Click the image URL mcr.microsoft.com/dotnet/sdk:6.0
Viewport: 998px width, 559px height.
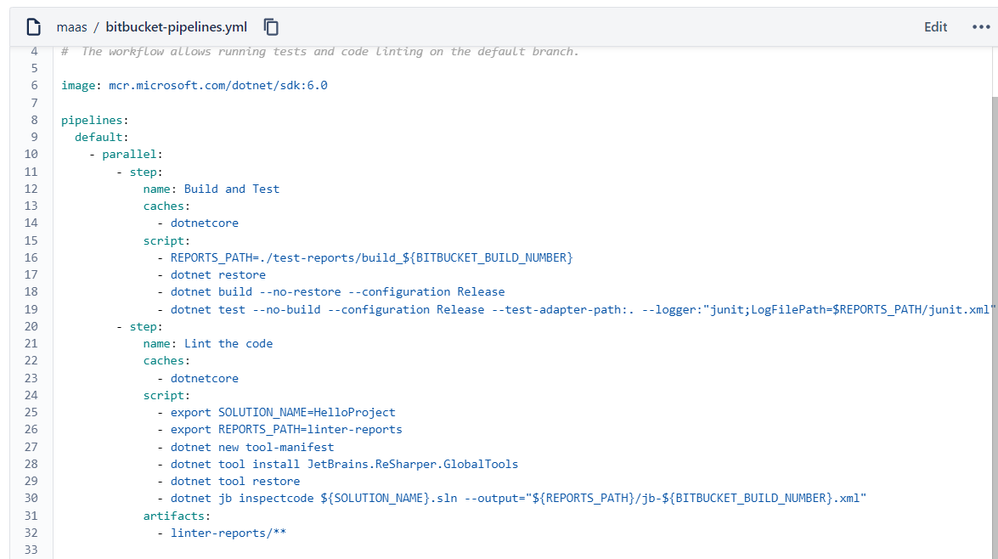coord(218,85)
